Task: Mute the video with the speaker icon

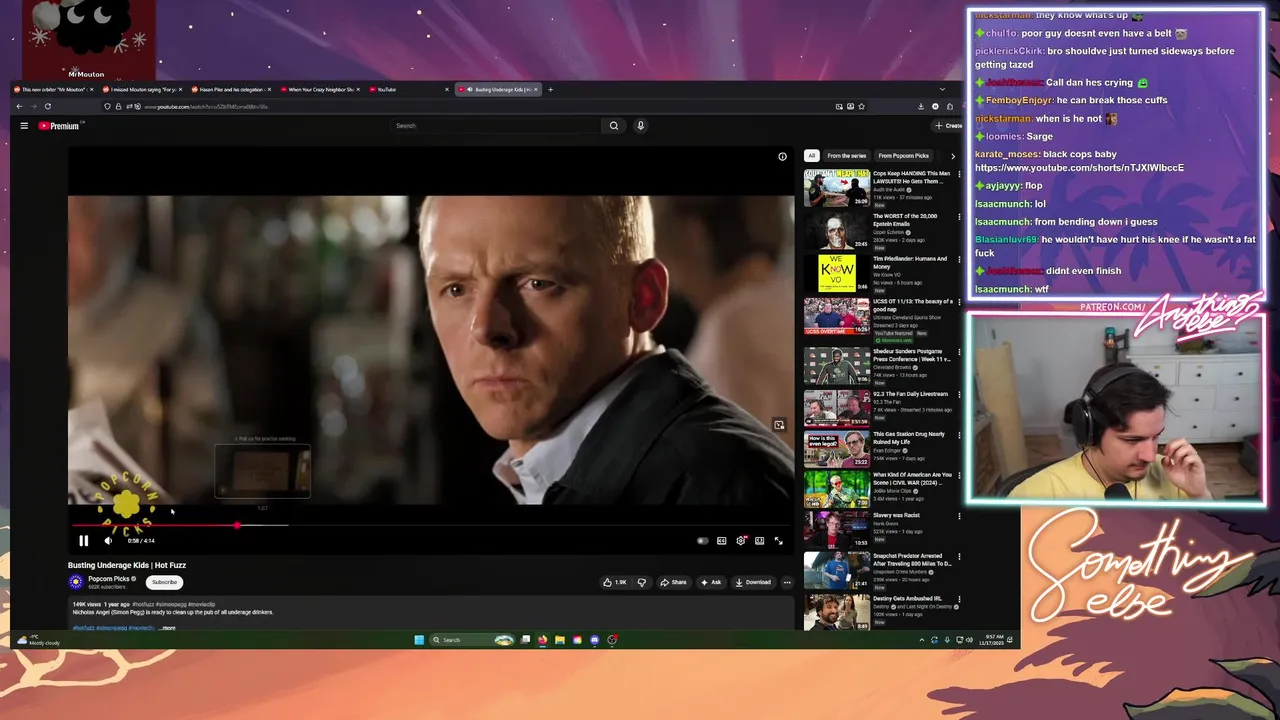Action: point(108,541)
